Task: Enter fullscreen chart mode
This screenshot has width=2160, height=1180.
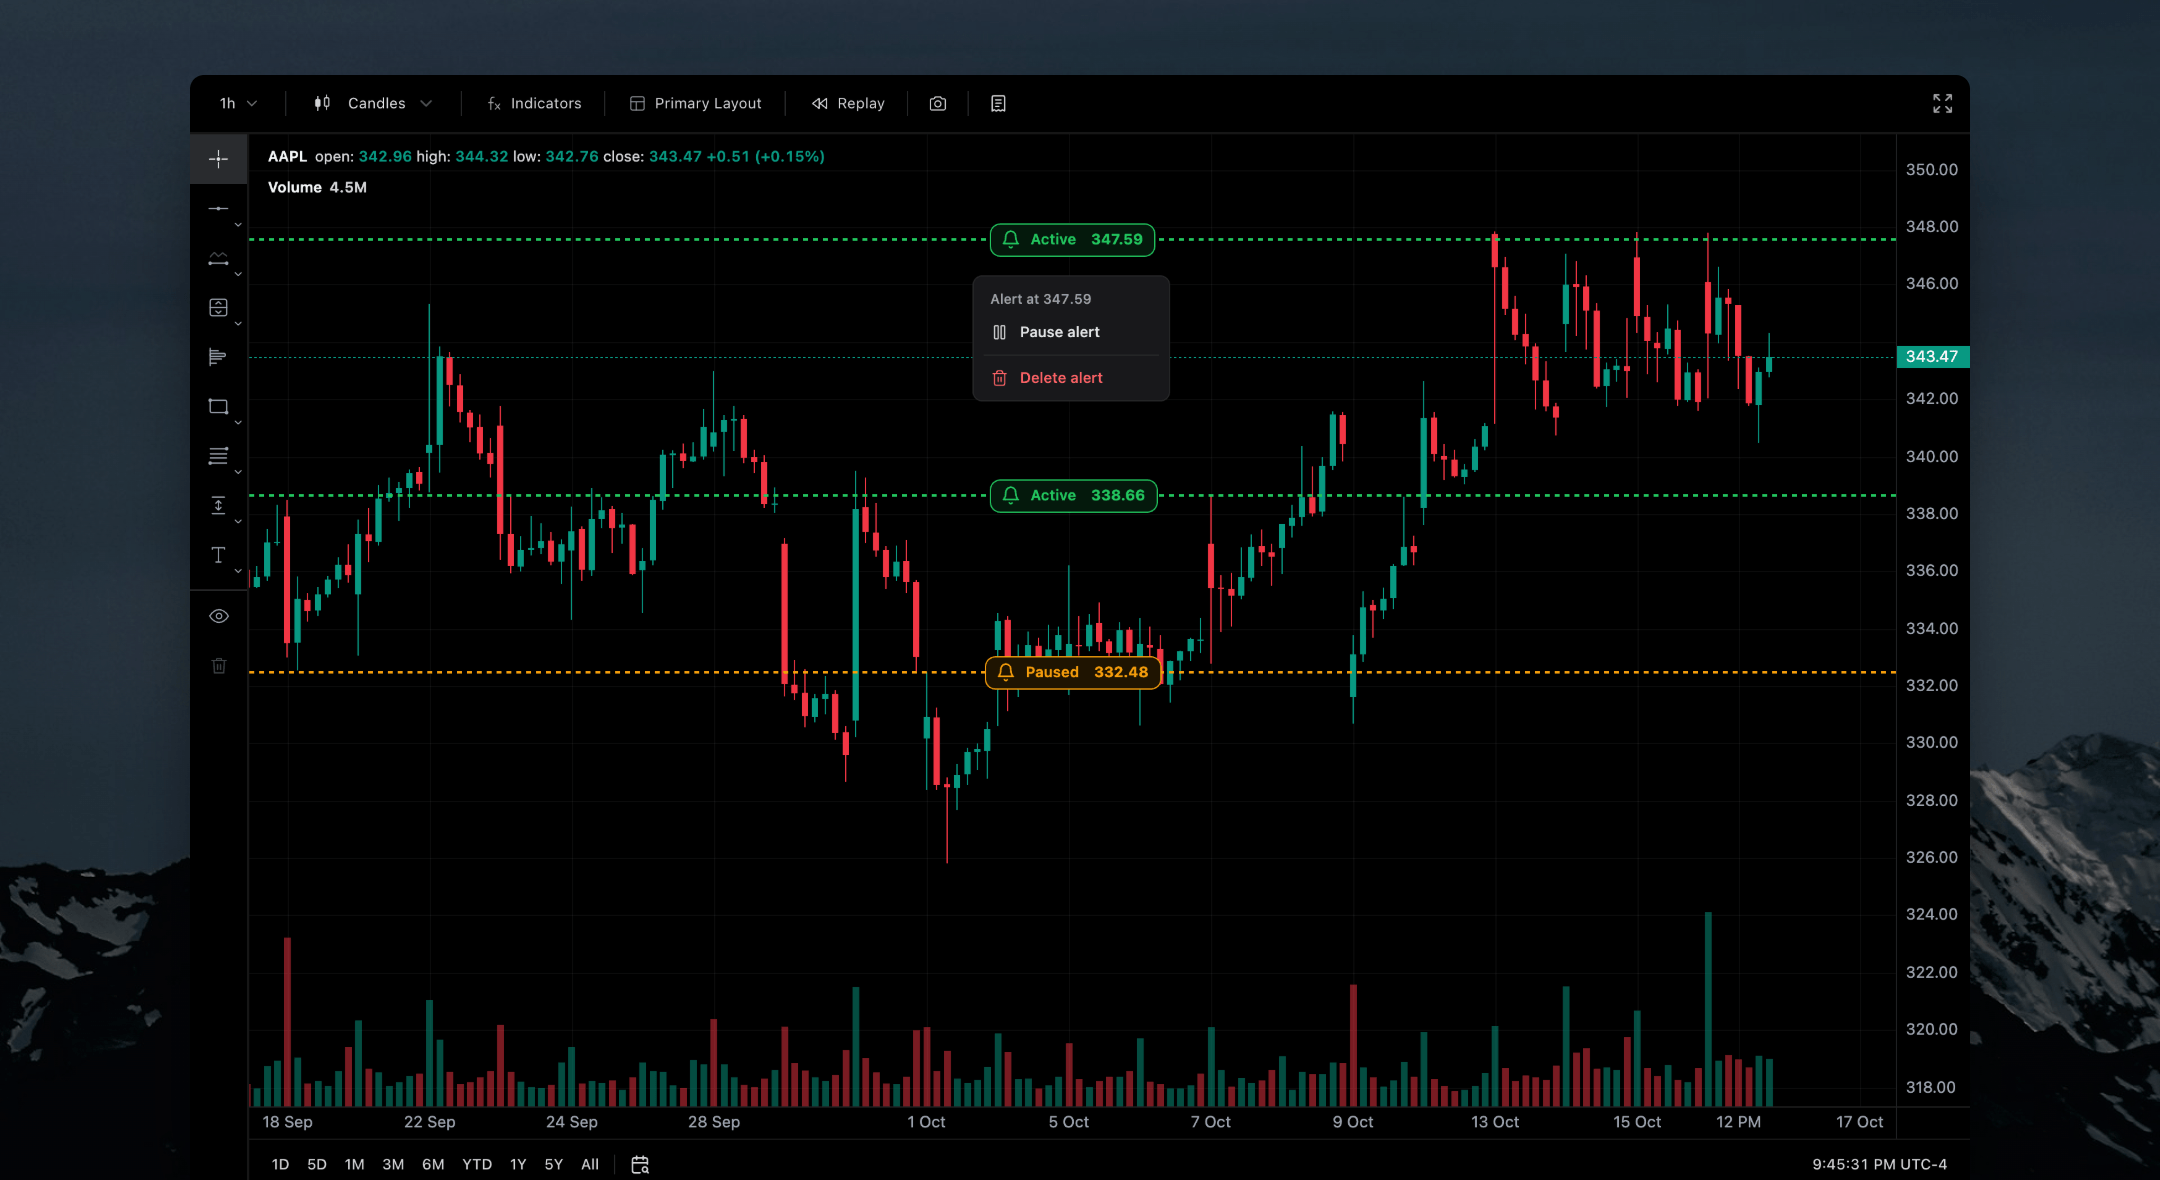Action: [x=1942, y=104]
